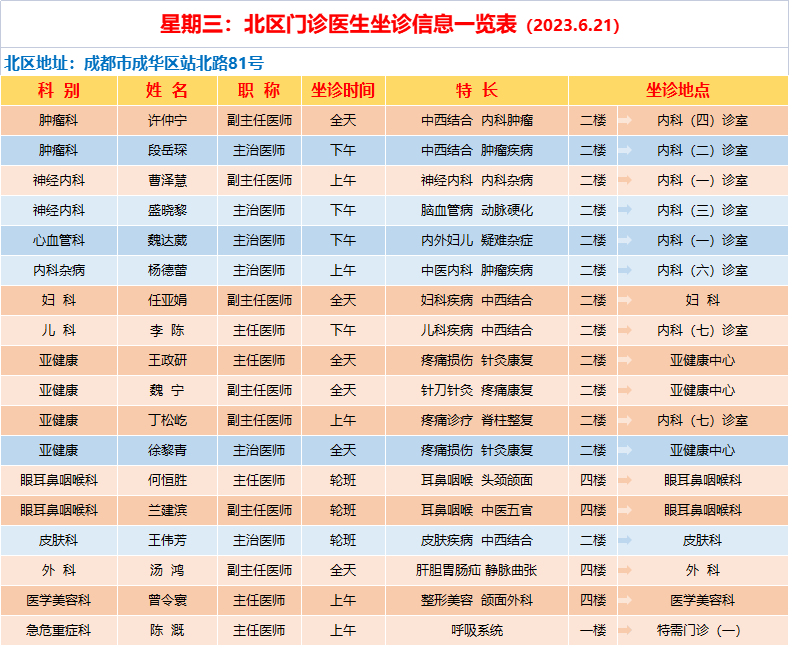Click the specialty 肝胆胃肠疝 静脉曲张

(477, 570)
